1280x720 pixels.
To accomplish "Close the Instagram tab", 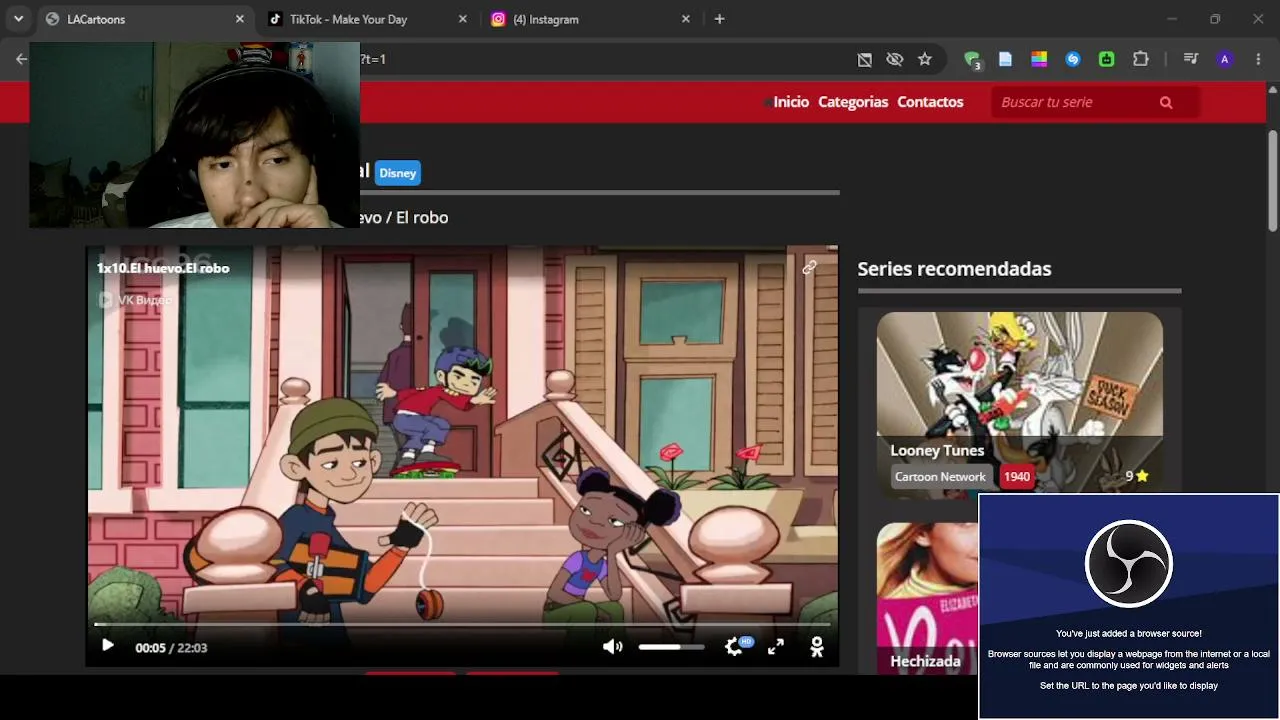I will click(x=686, y=19).
